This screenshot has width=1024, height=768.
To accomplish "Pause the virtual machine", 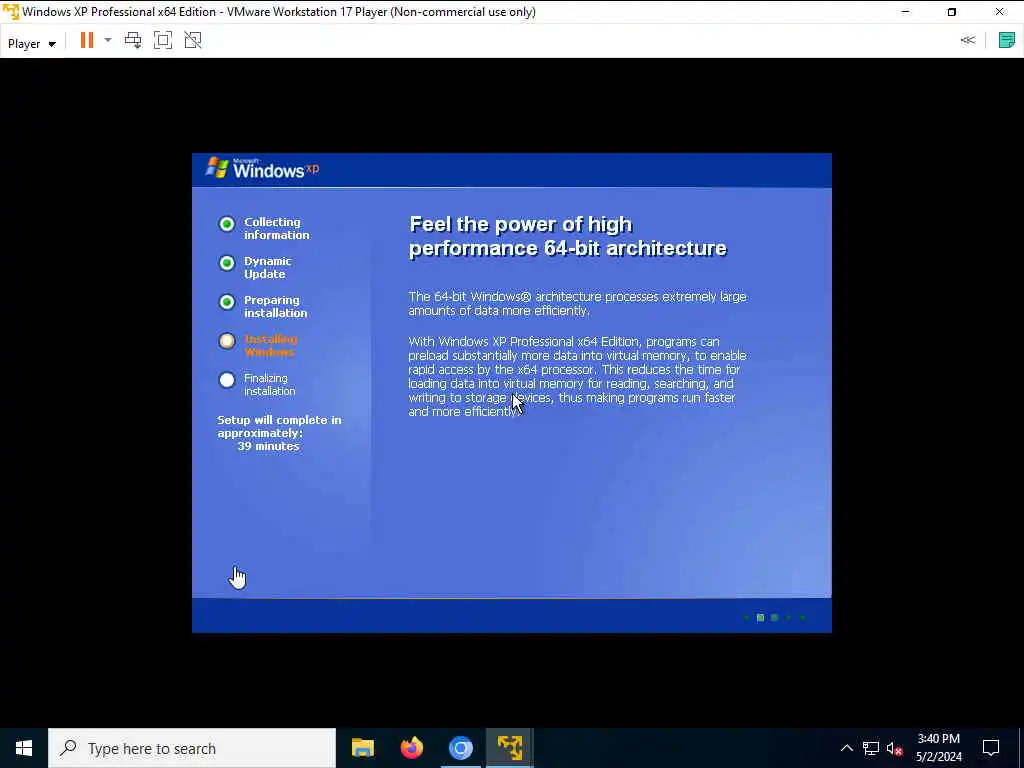I will (87, 40).
